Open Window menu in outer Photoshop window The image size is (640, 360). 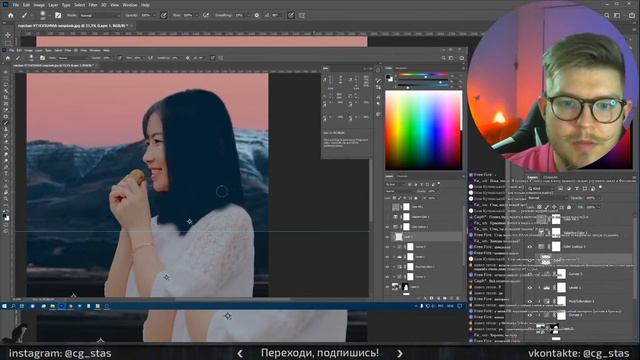130,5
